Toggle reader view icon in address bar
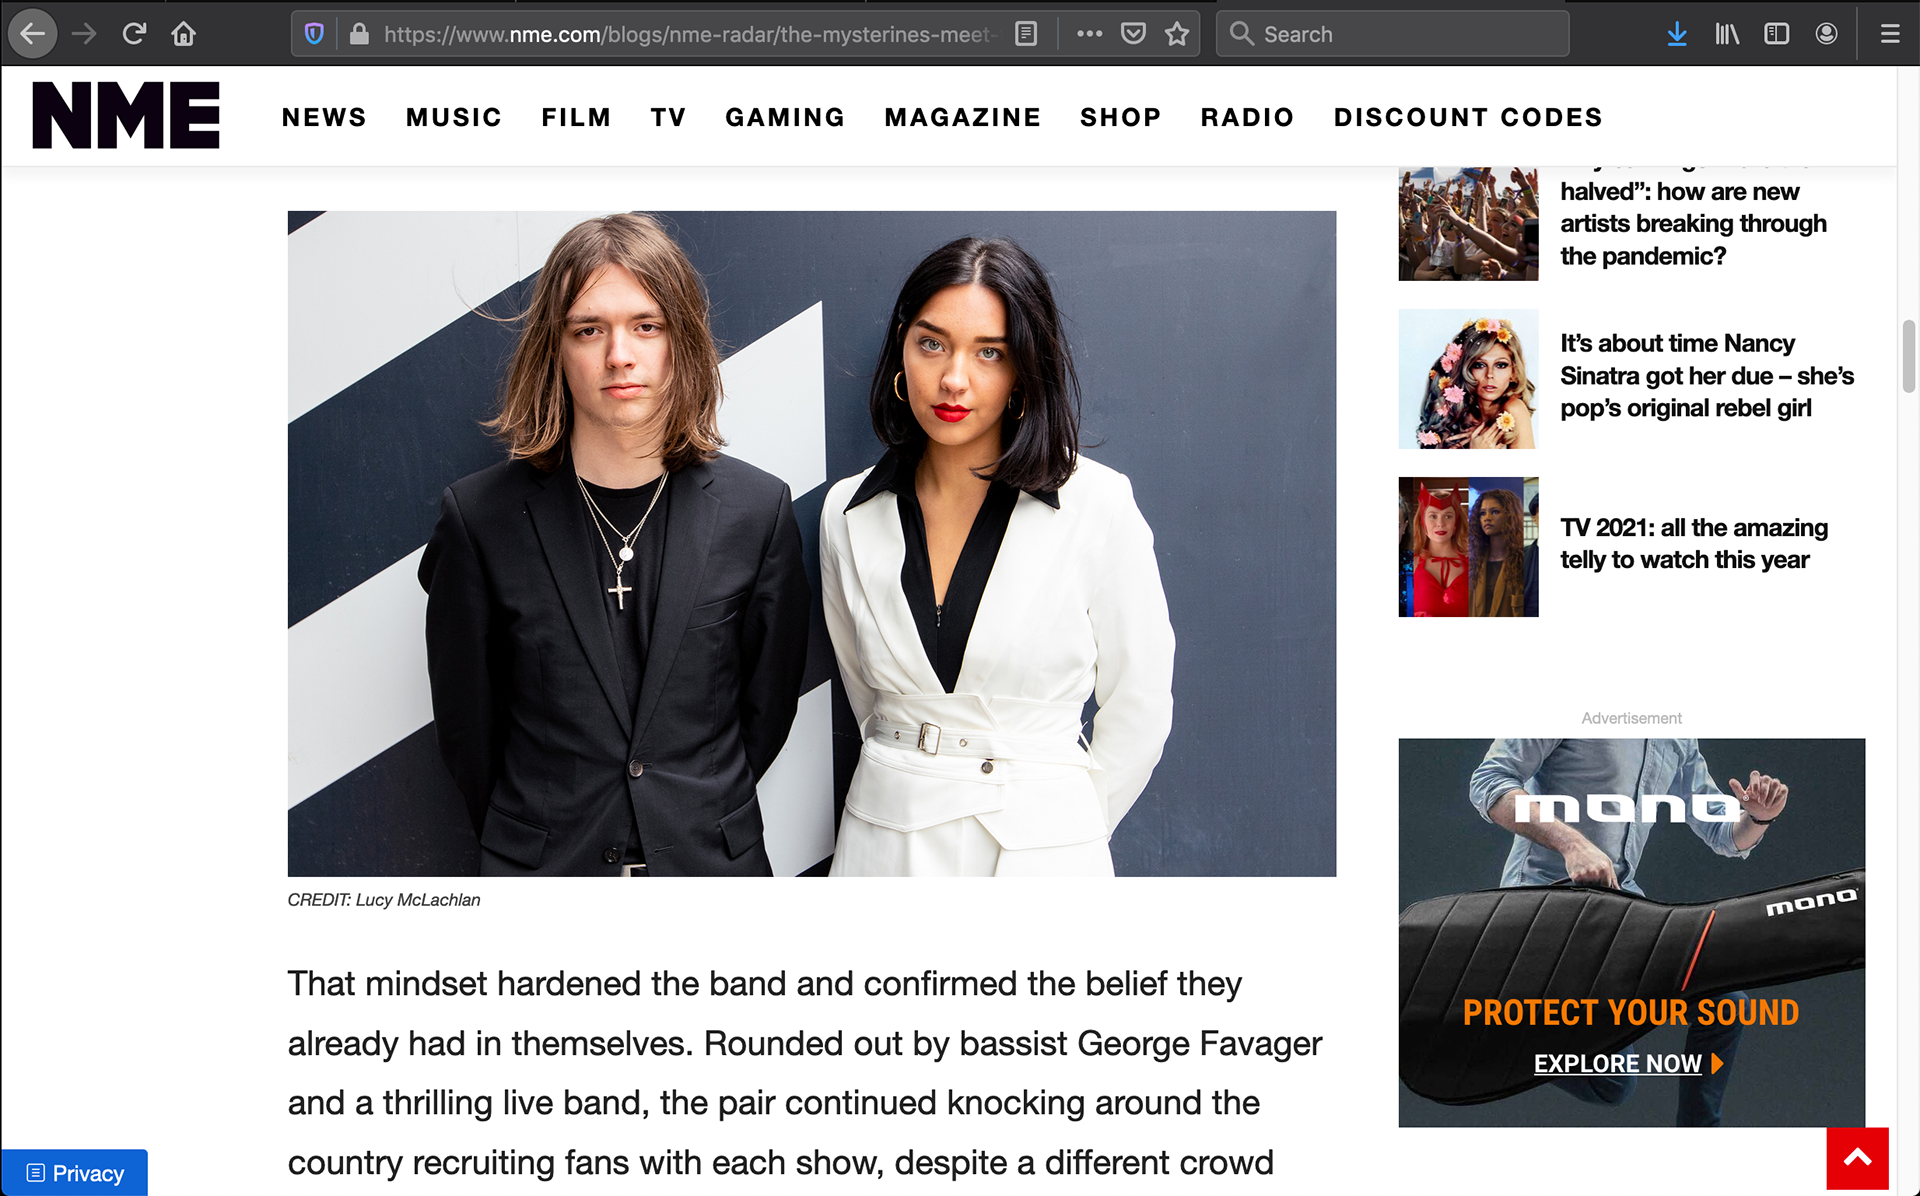 point(1026,34)
